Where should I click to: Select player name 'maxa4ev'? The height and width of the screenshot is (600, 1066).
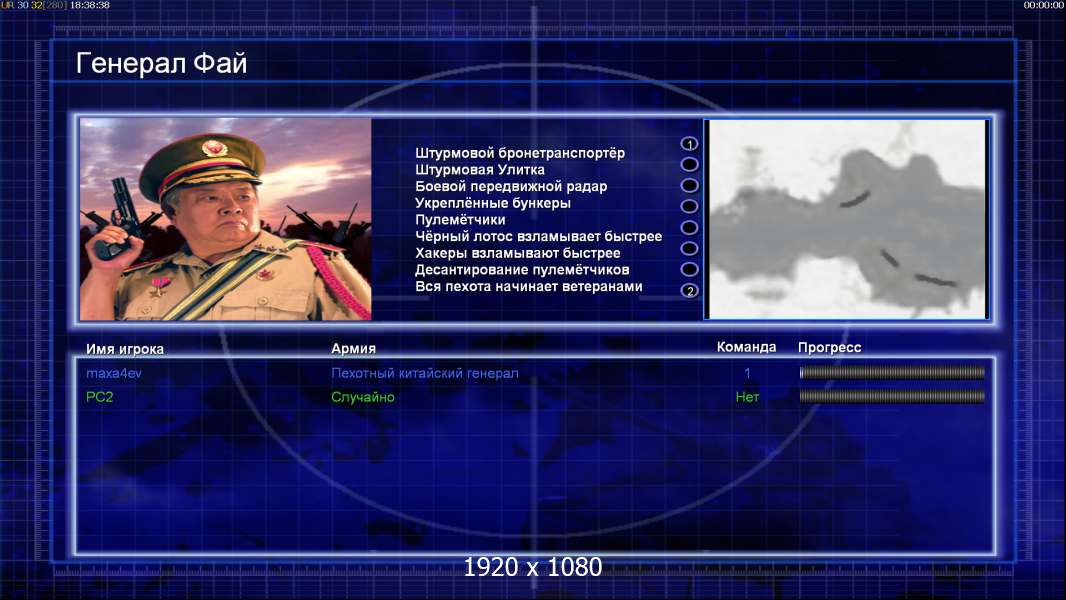[x=114, y=373]
